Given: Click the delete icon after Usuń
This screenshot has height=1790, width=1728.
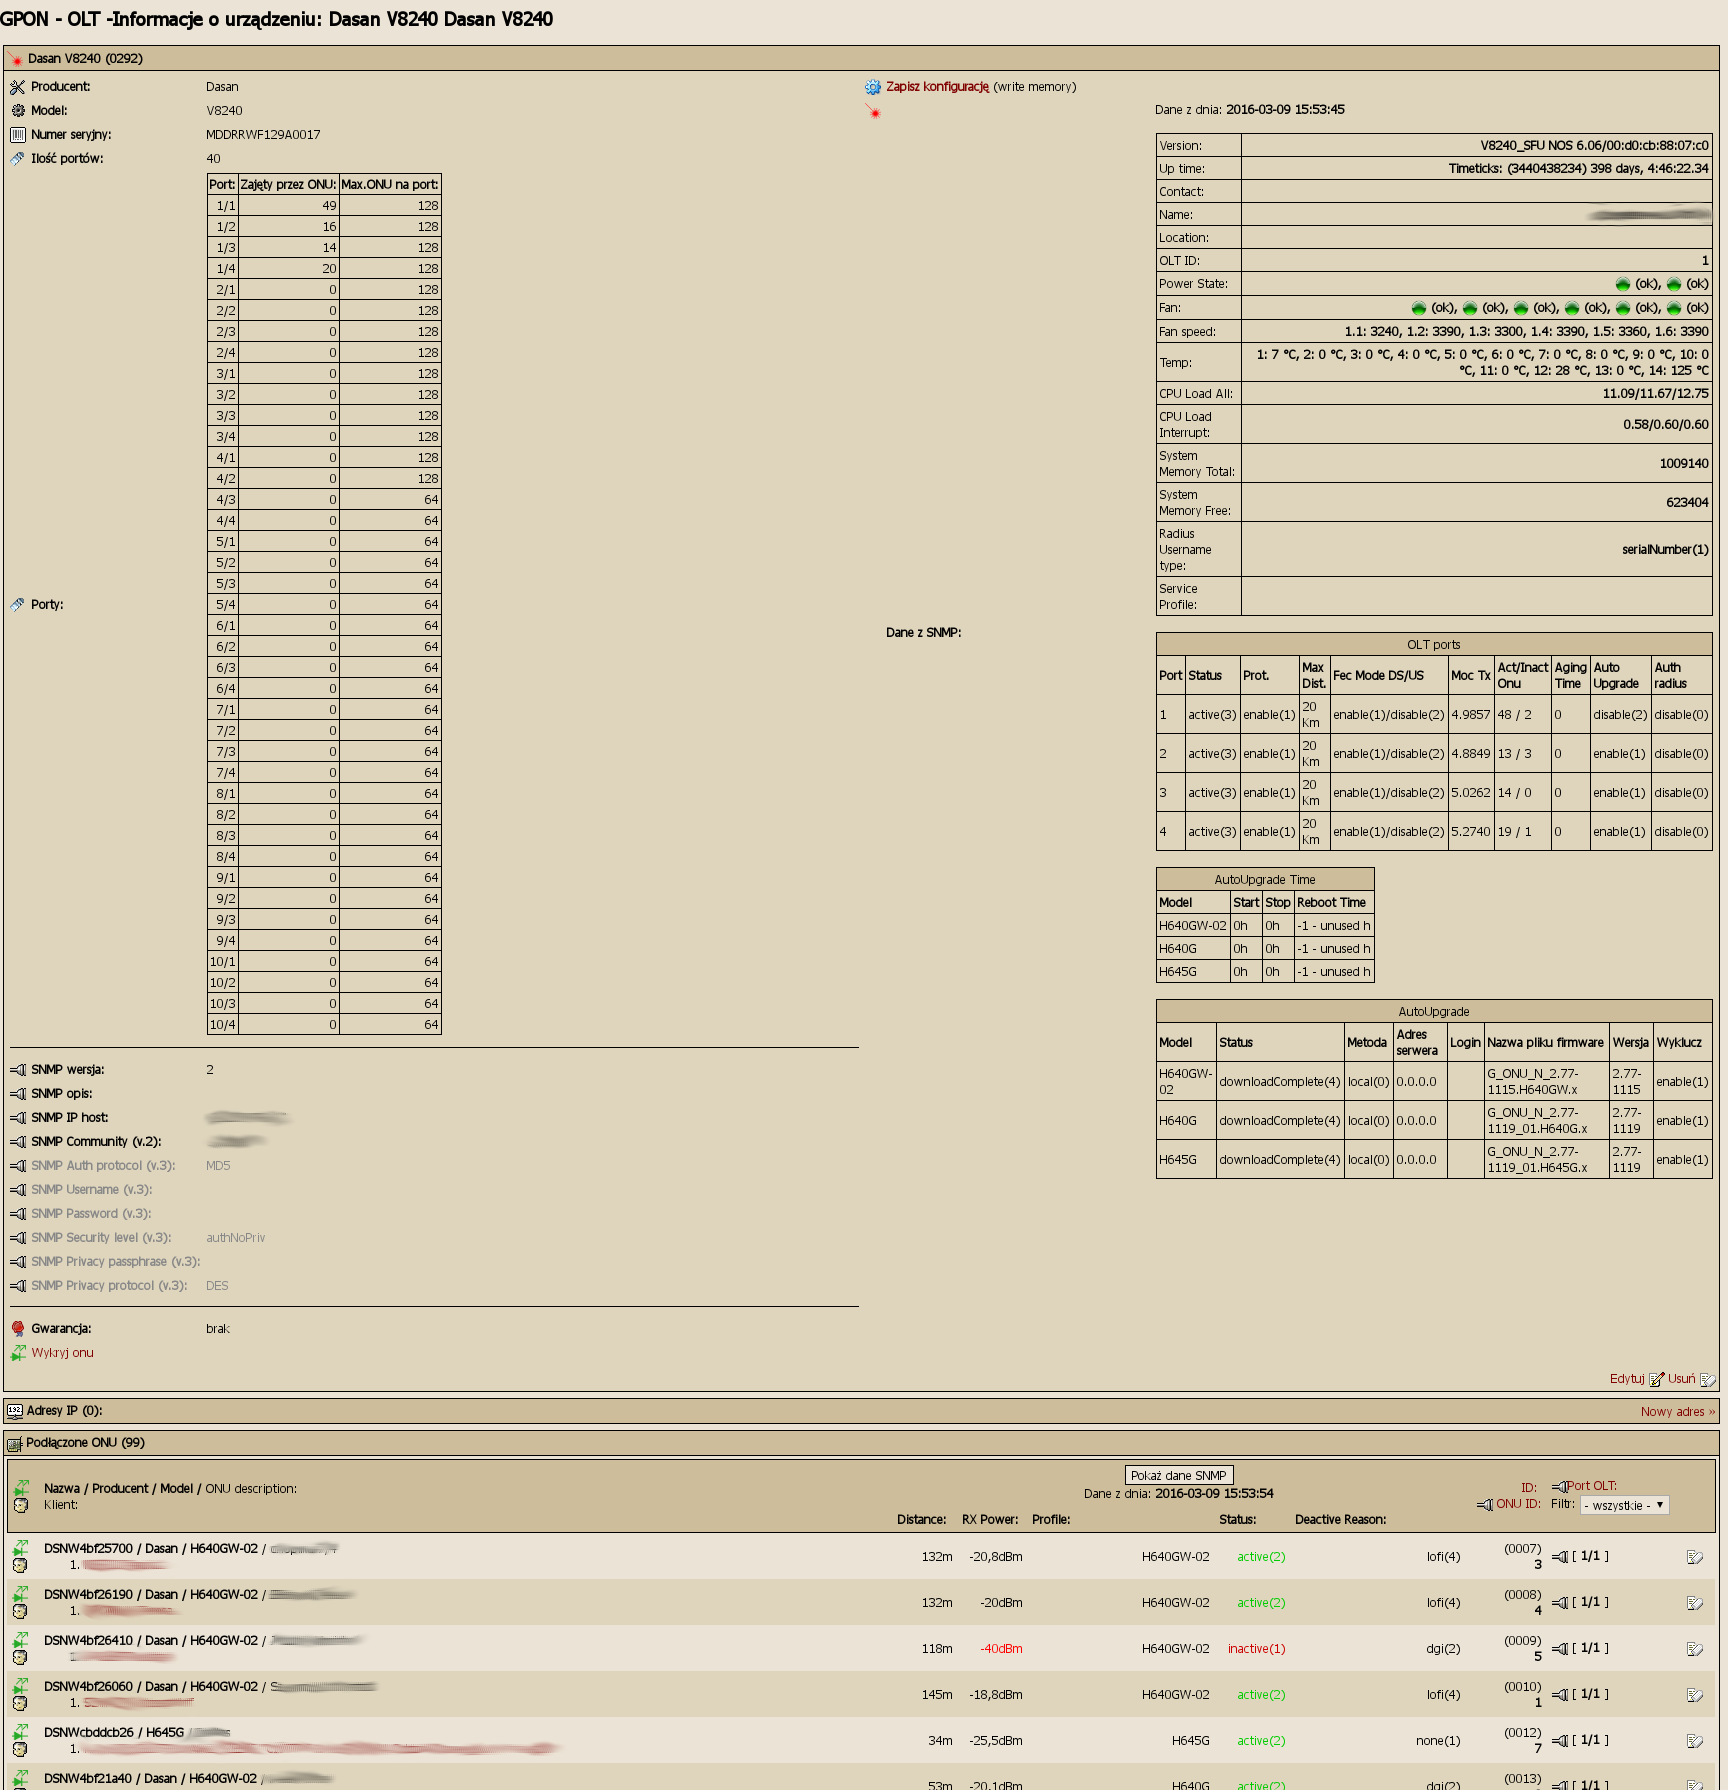Looking at the screenshot, I should (1708, 1379).
